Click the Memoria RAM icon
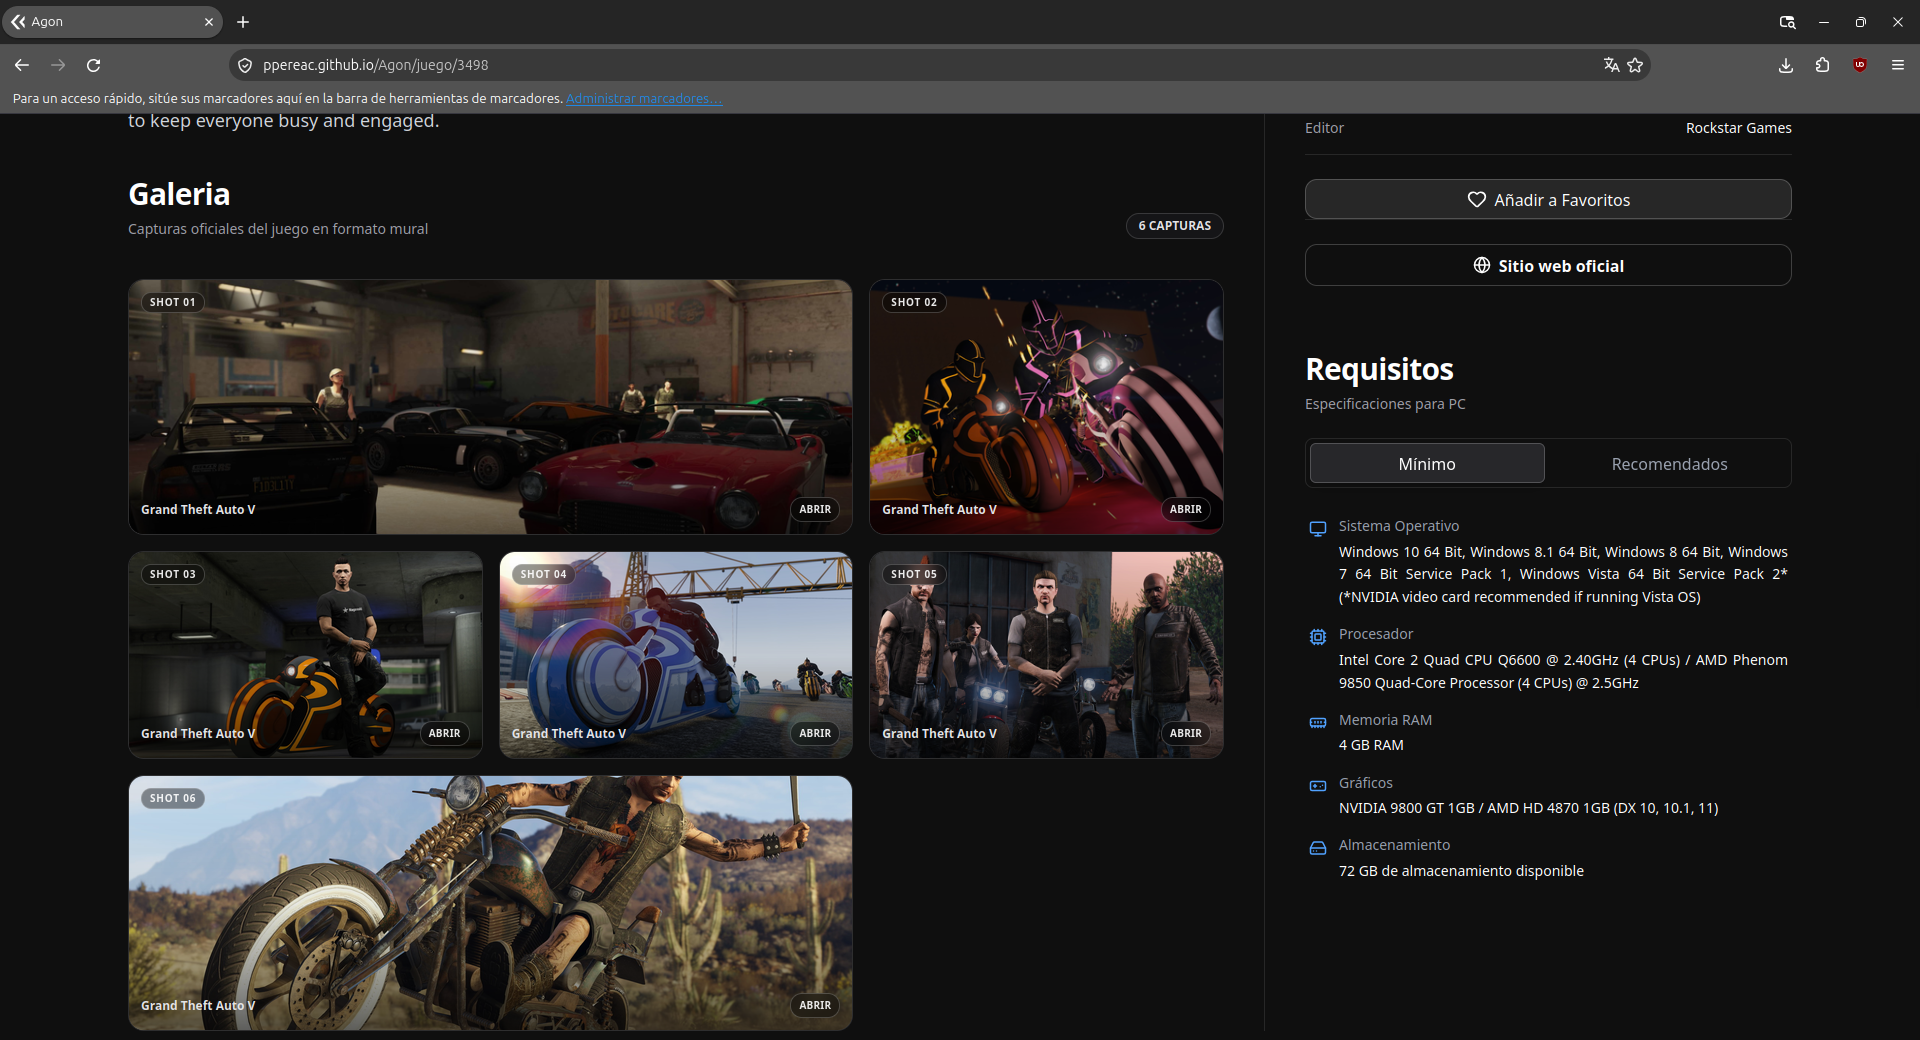Image resolution: width=1920 pixels, height=1040 pixels. 1318,722
